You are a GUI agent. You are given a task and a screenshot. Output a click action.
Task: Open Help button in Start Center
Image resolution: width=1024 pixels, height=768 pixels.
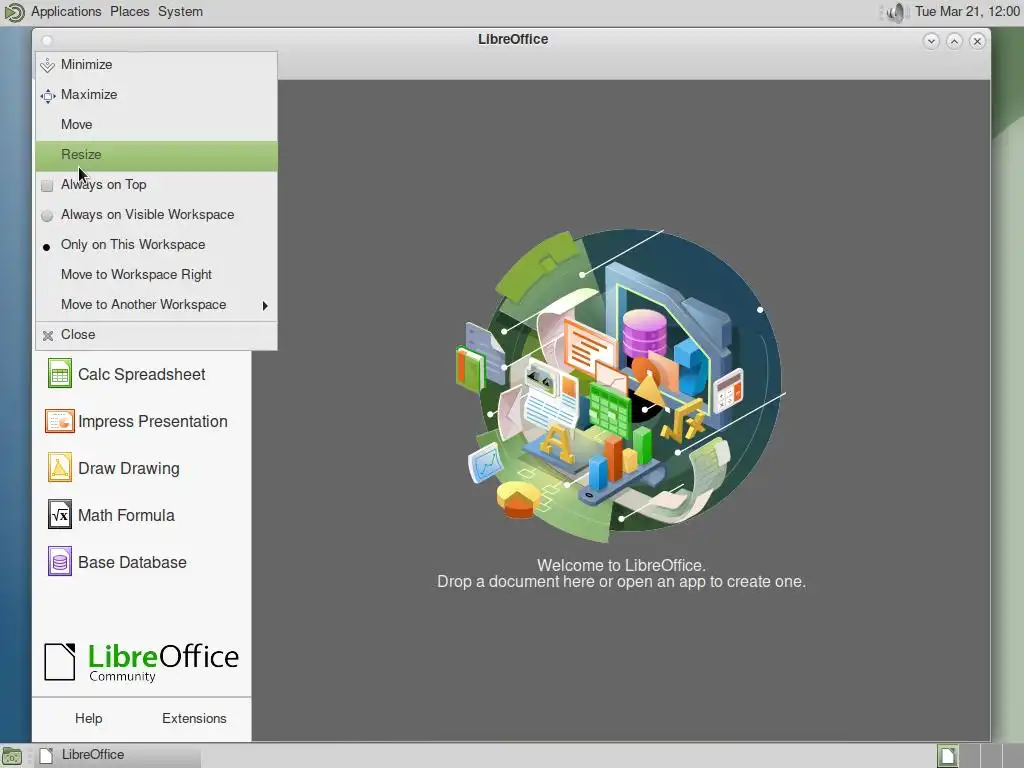(89, 718)
